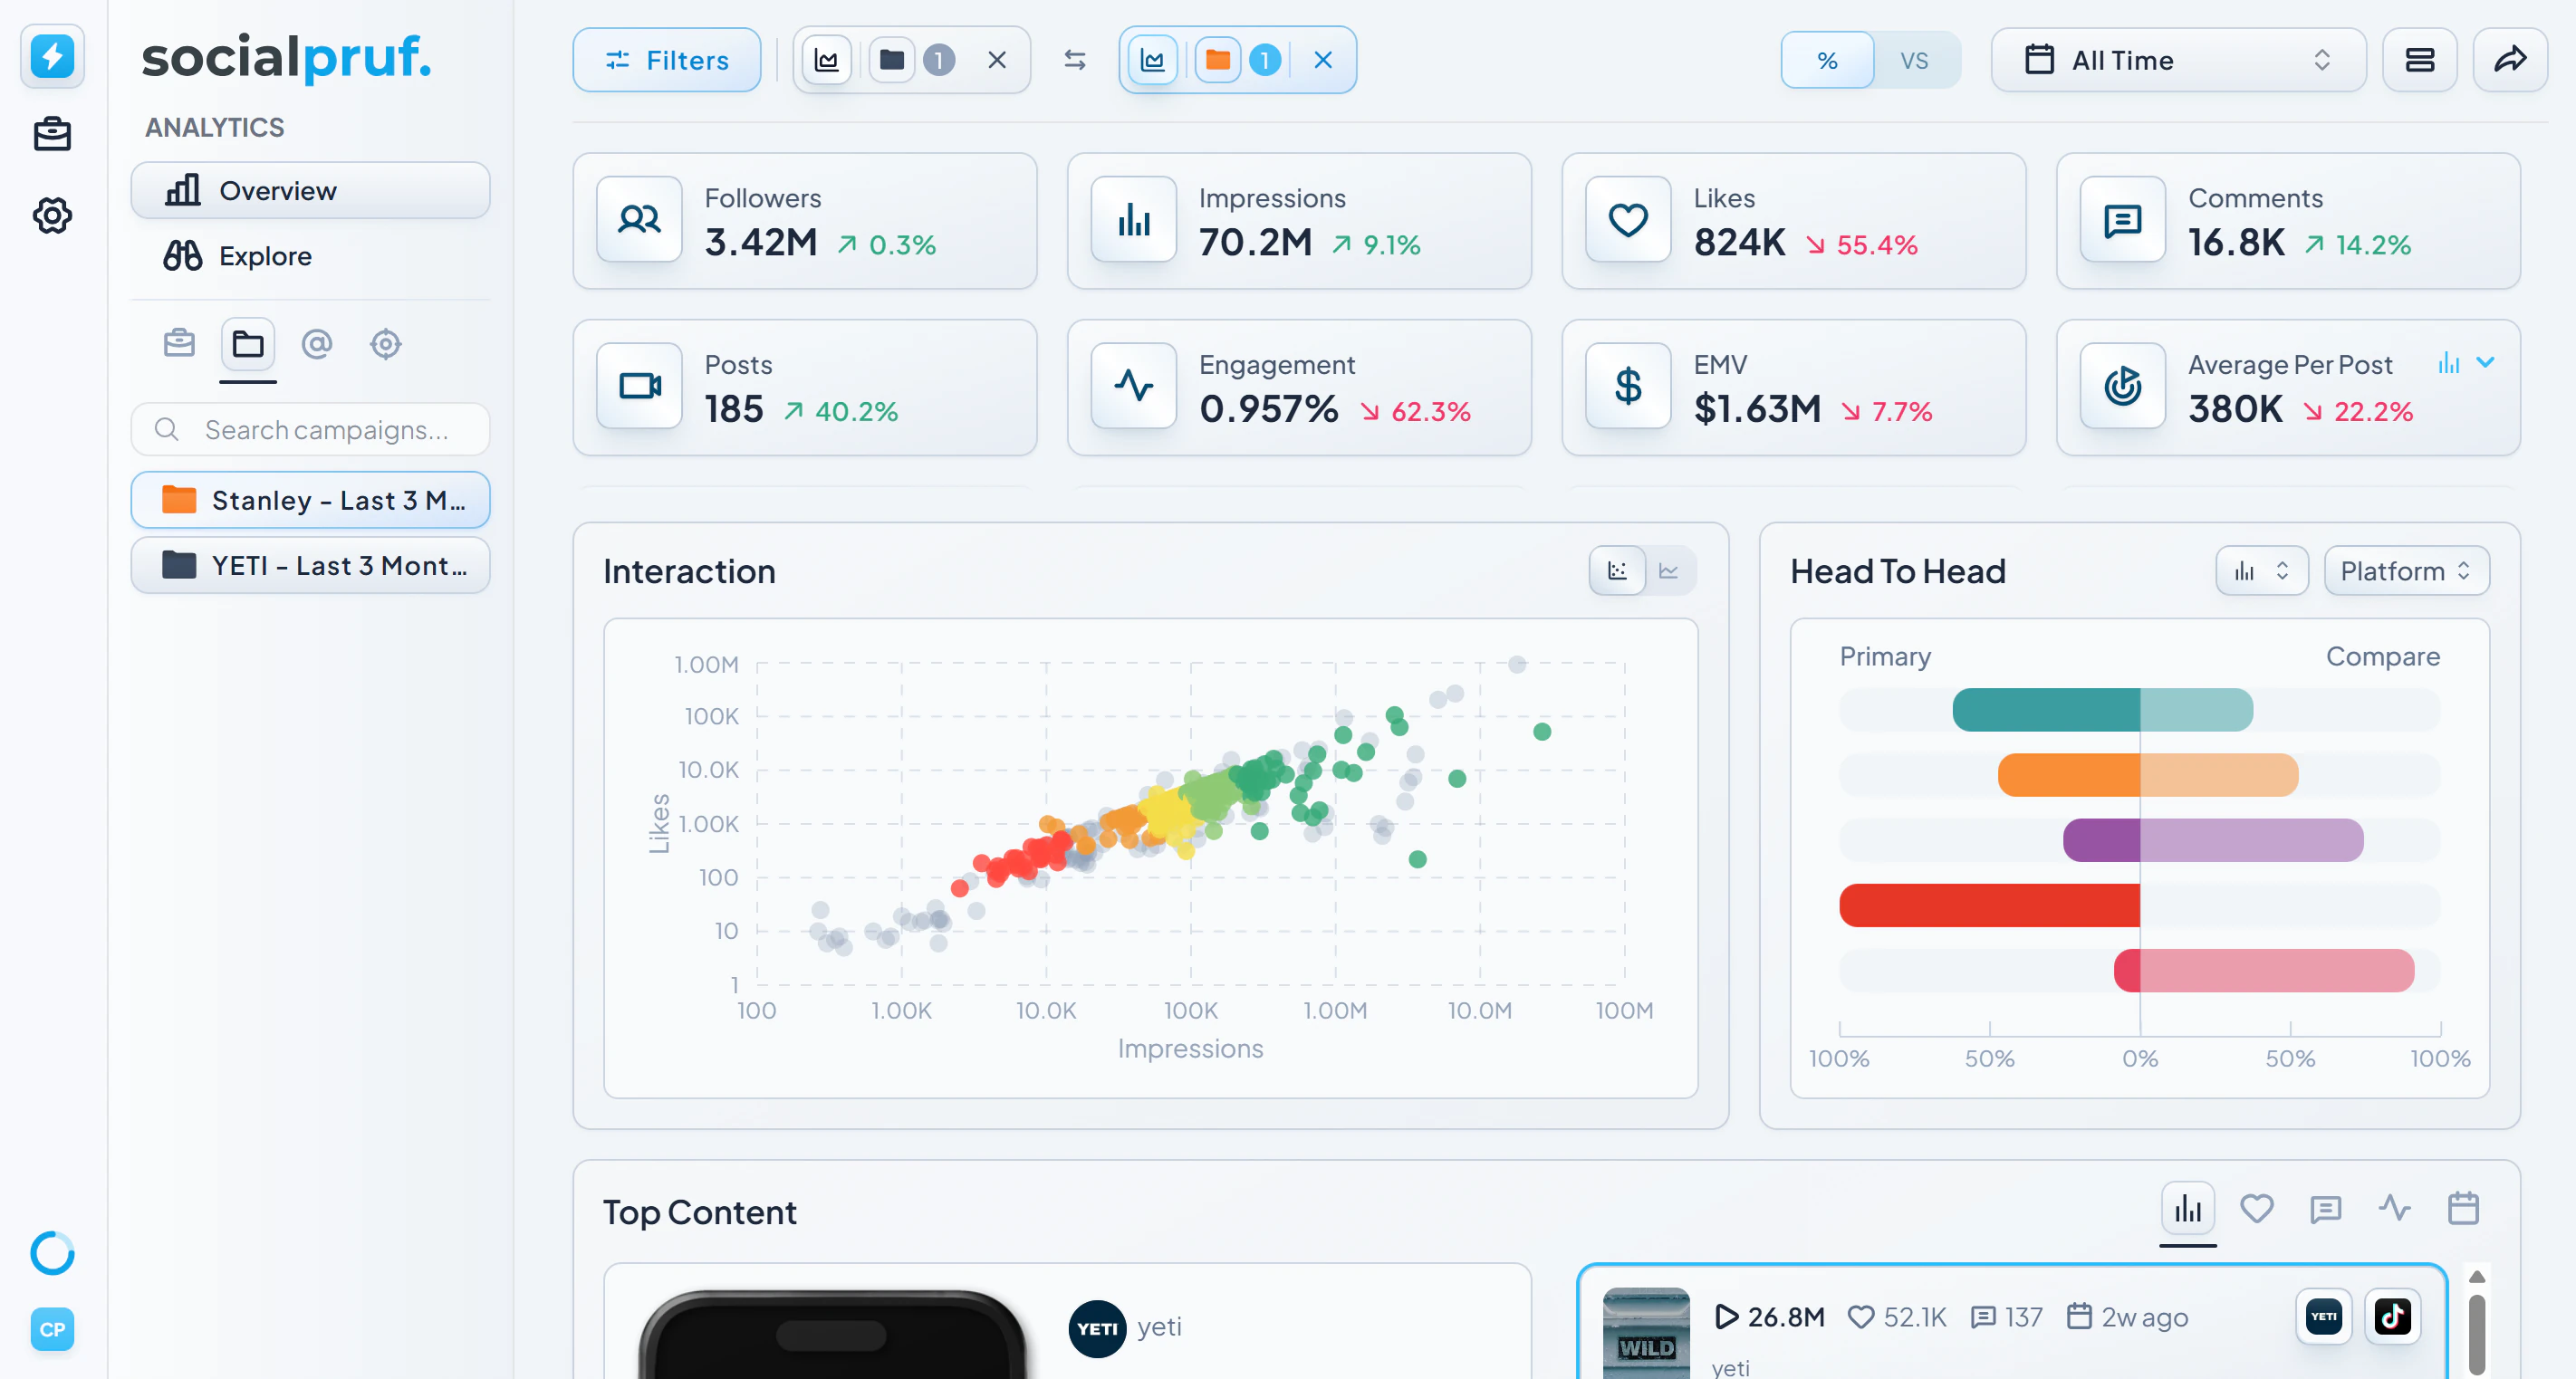Screen dimensions: 2576x1379
Task: Remove the primary dark folder selection
Action: pyautogui.click(x=997, y=60)
